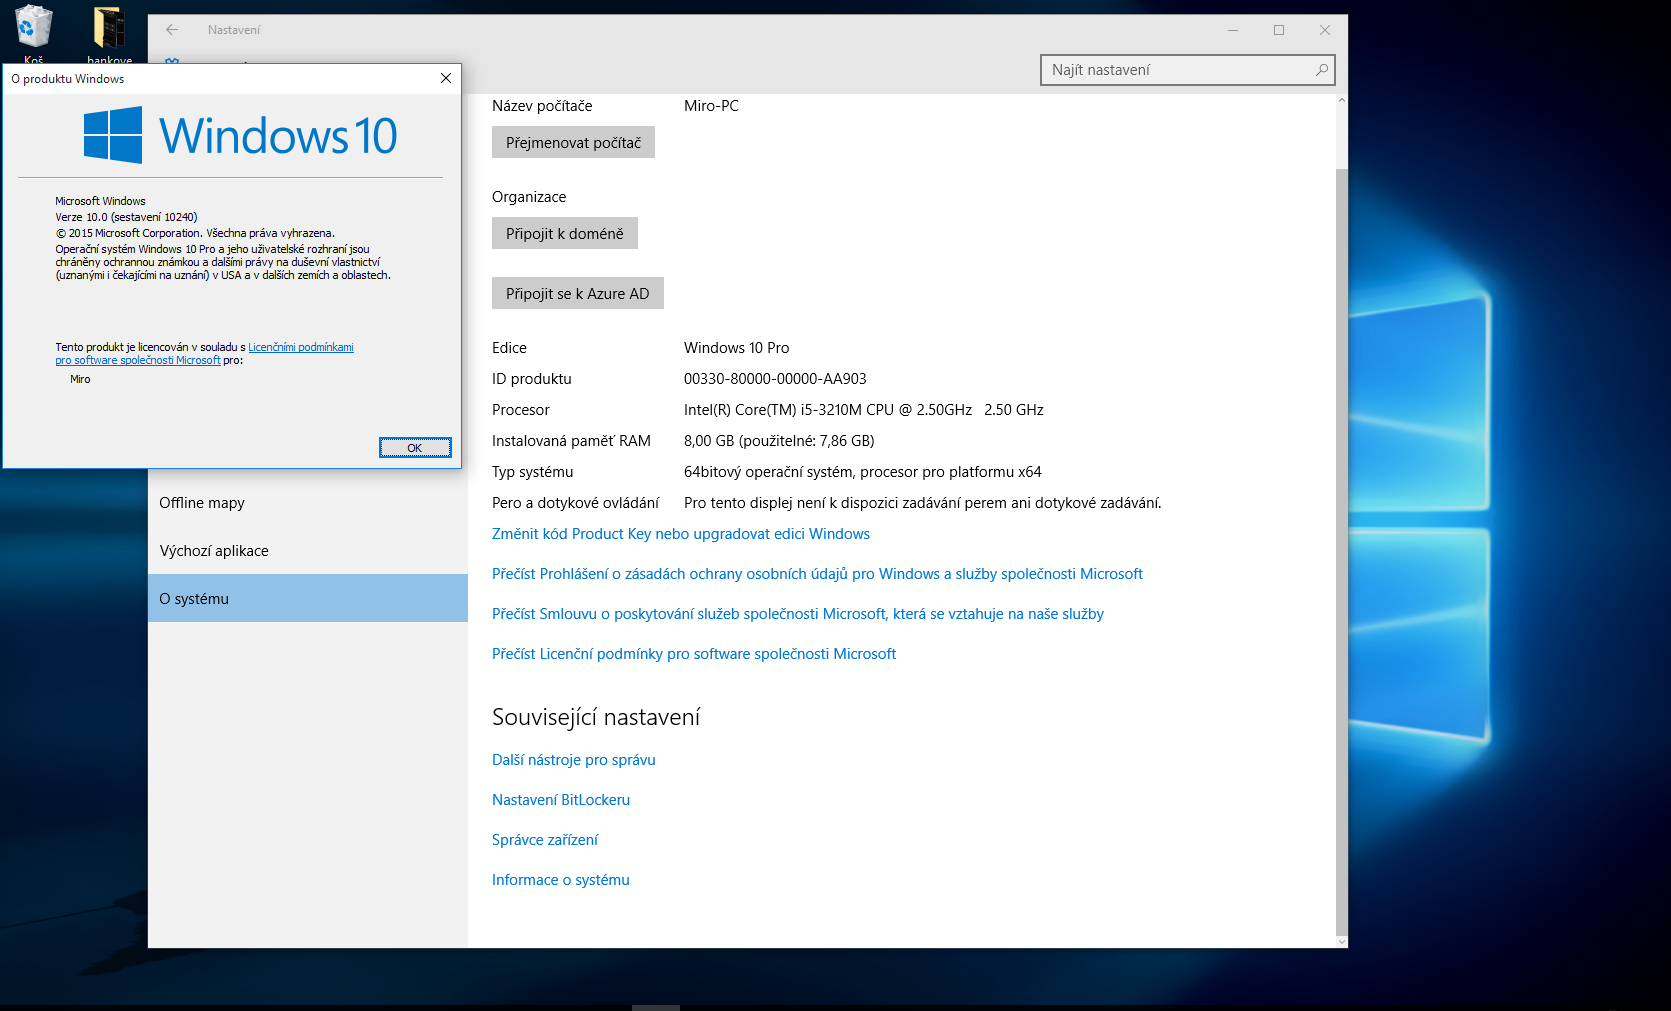Open Další nástroje pro správu link
Image resolution: width=1671 pixels, height=1011 pixels.
coord(574,760)
